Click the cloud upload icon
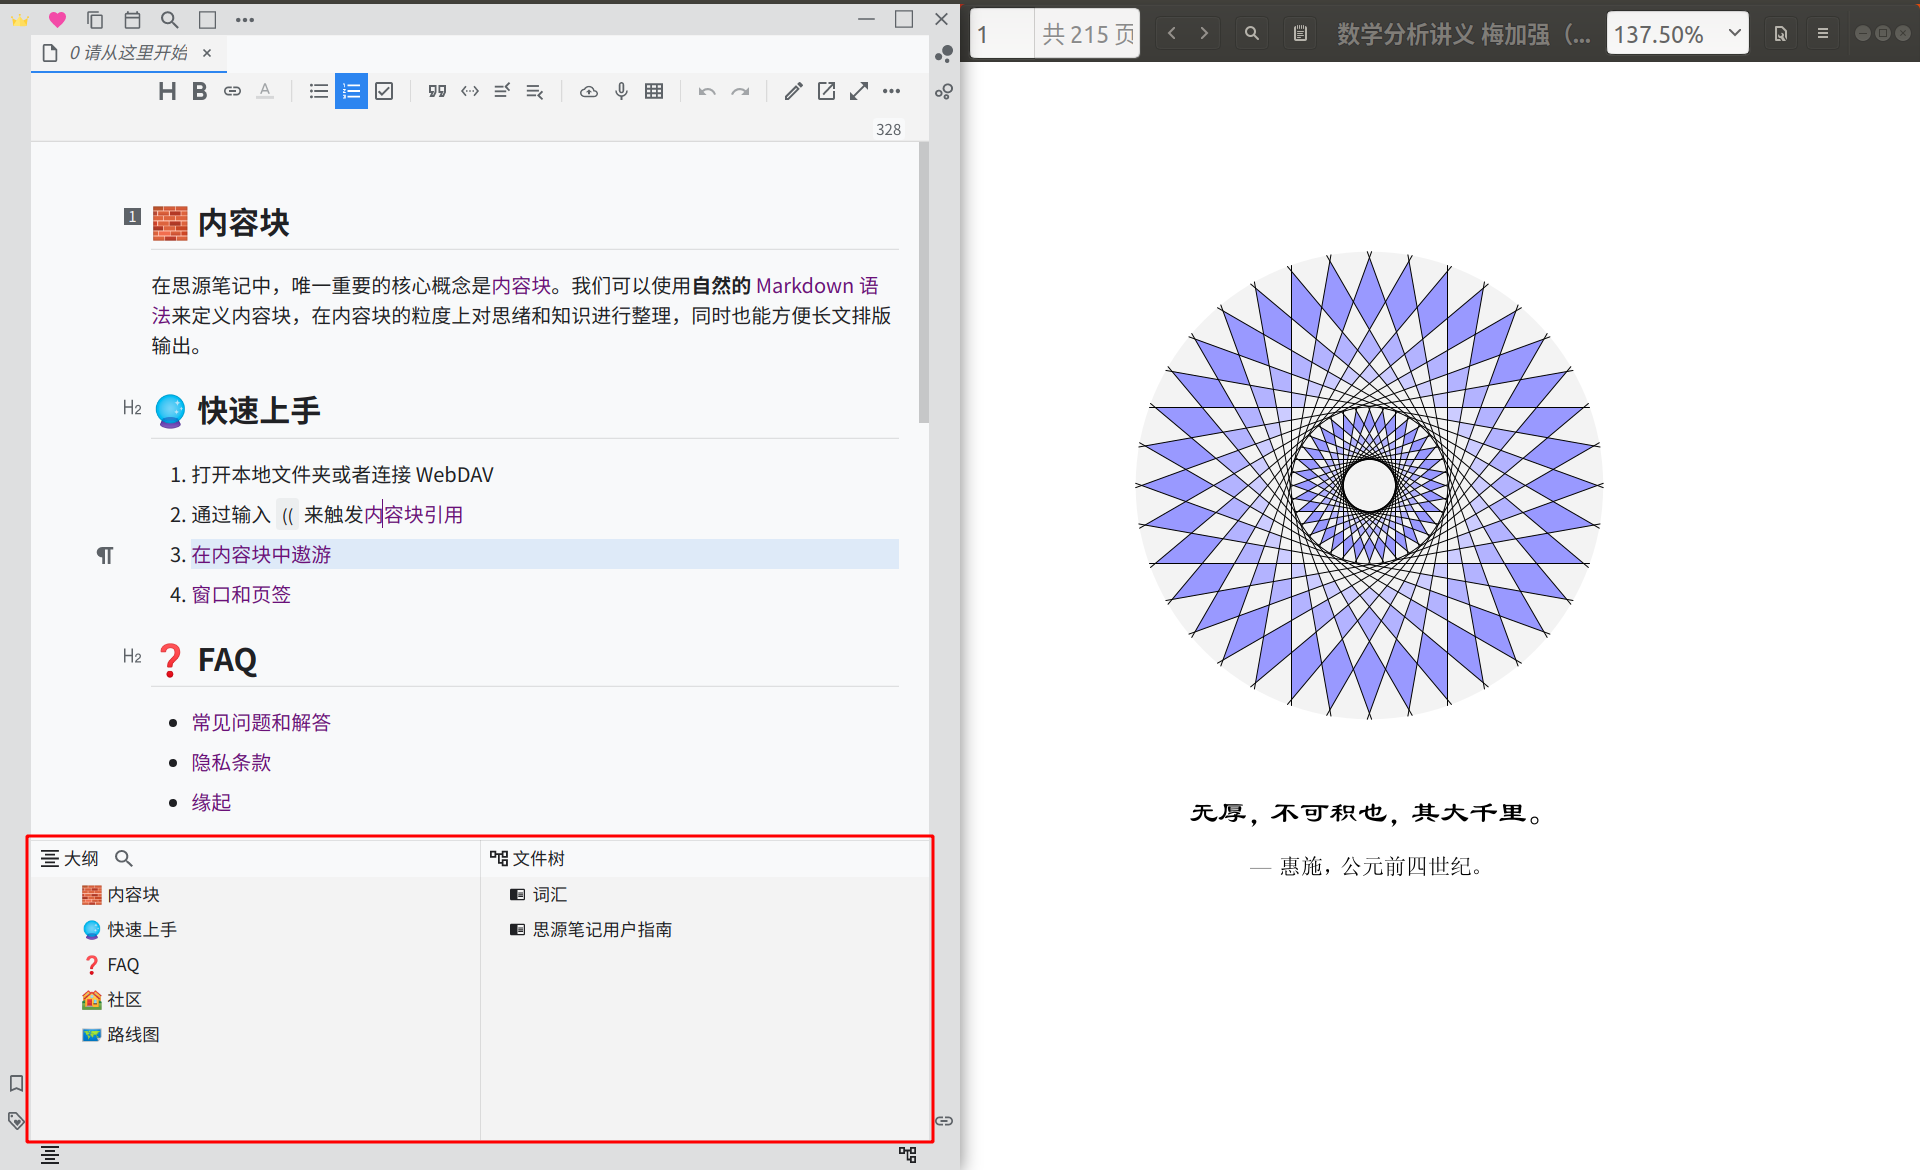Viewport: 1920px width, 1170px height. point(589,91)
